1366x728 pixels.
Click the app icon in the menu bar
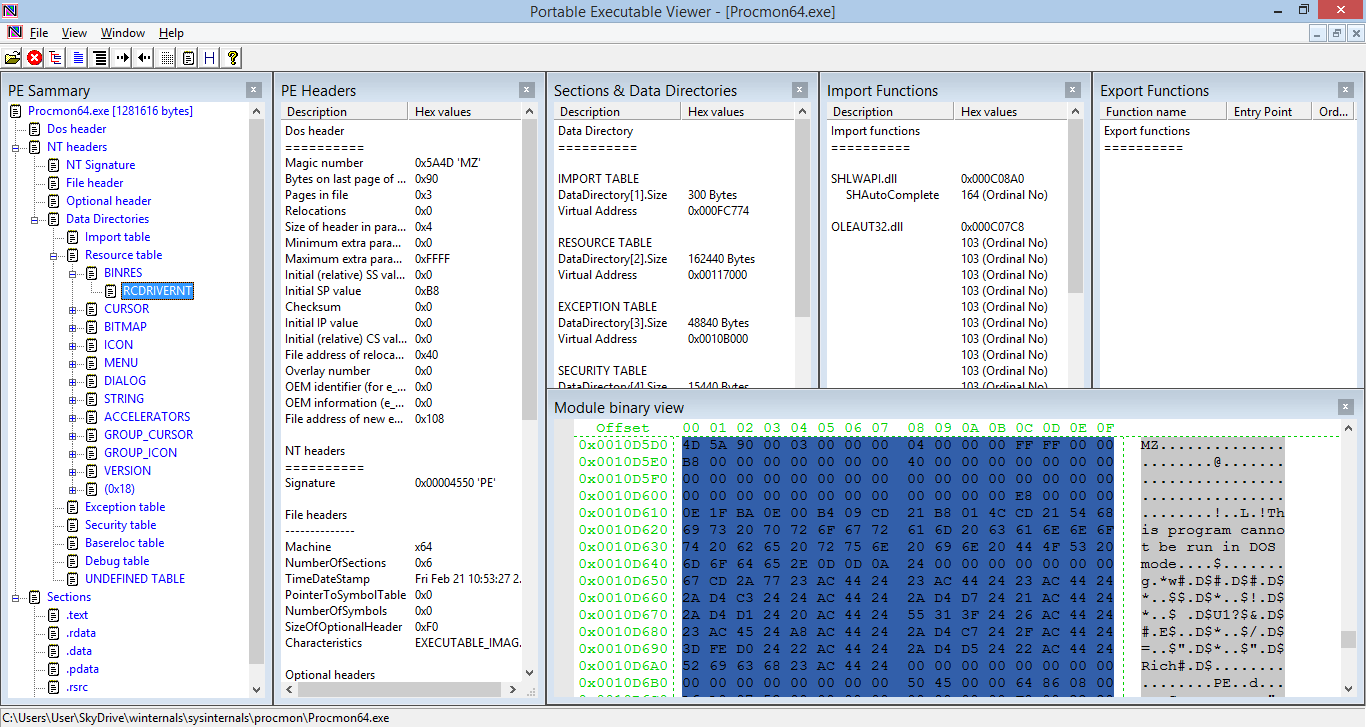13,33
